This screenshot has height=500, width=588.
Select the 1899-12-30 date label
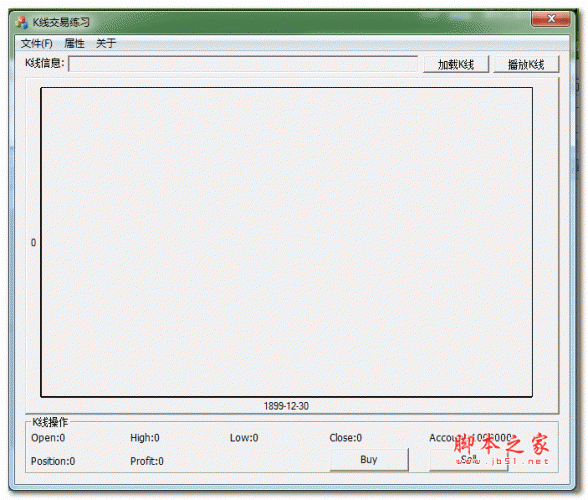286,406
